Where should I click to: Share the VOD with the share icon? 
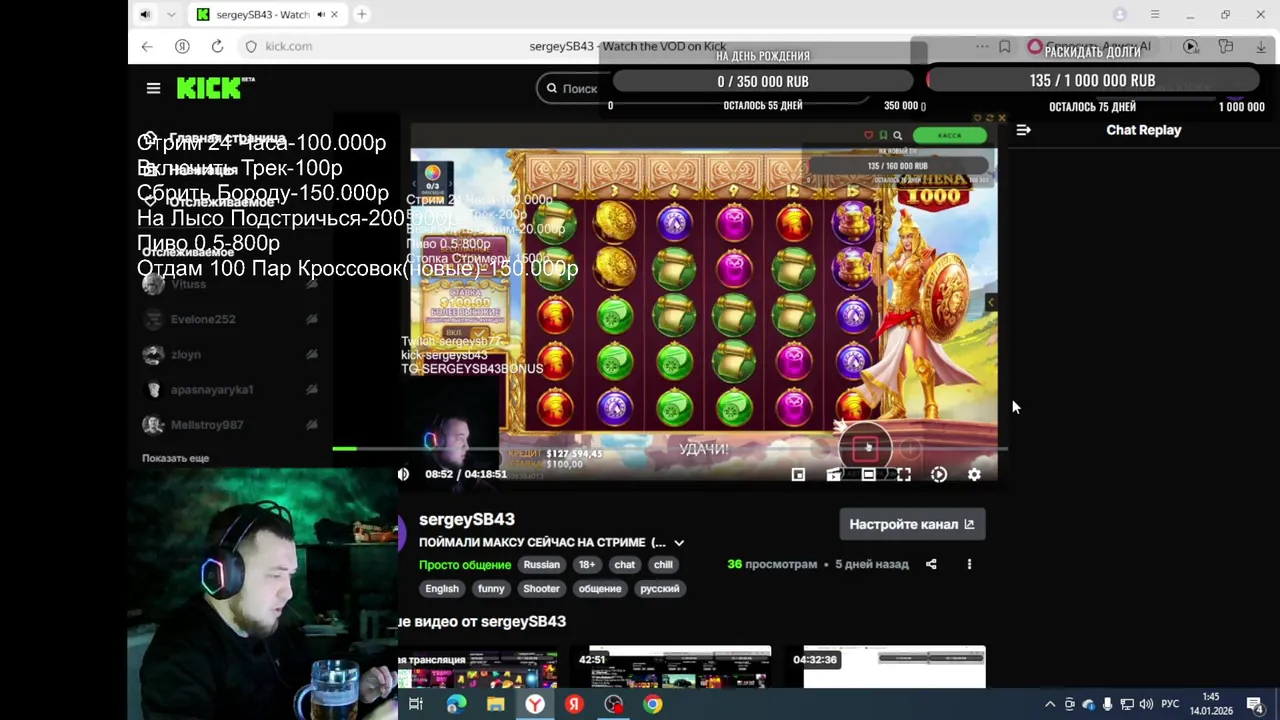click(x=931, y=564)
